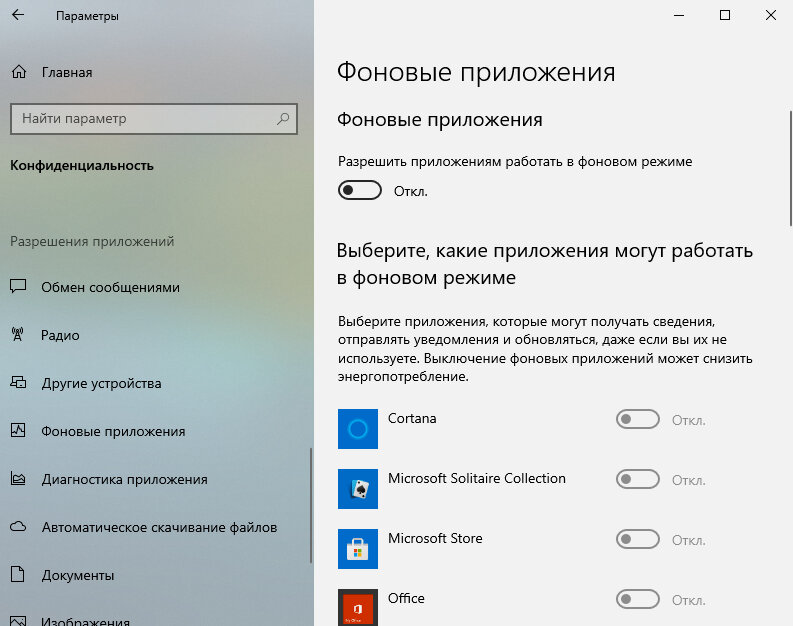
Task: Select the Документы page icon
Action: (18, 574)
